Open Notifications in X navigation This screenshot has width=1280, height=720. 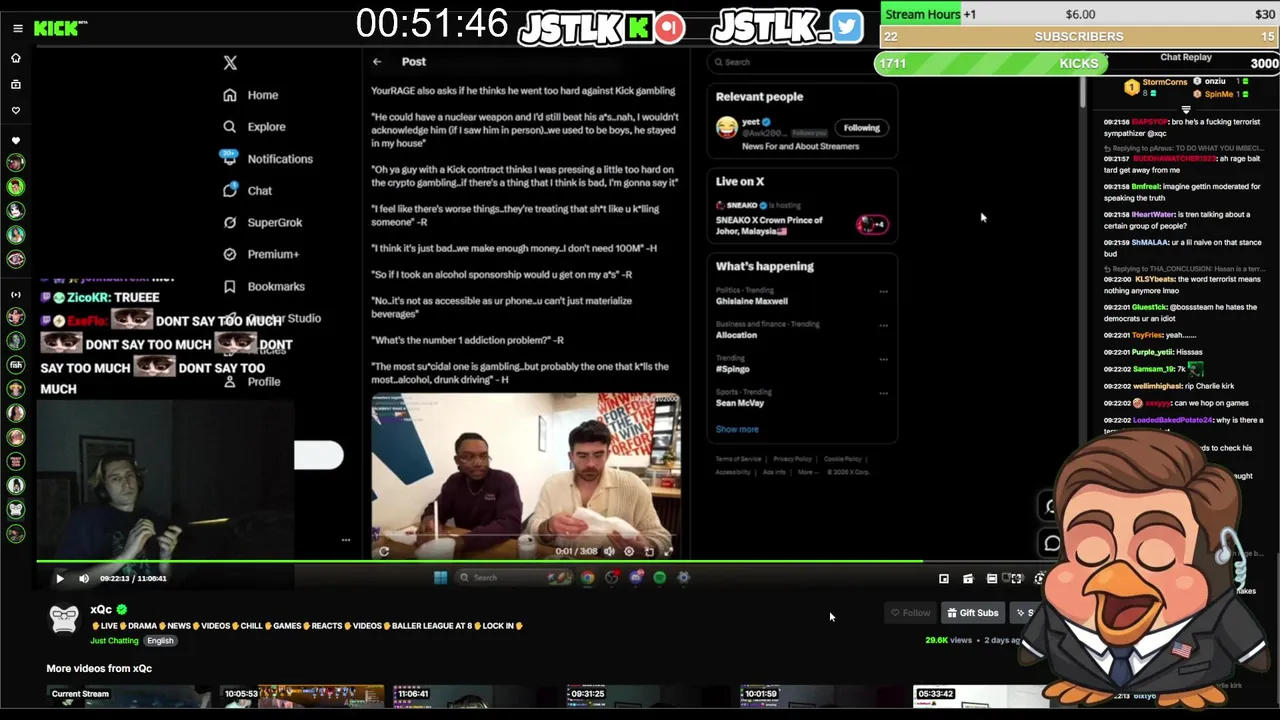point(267,159)
